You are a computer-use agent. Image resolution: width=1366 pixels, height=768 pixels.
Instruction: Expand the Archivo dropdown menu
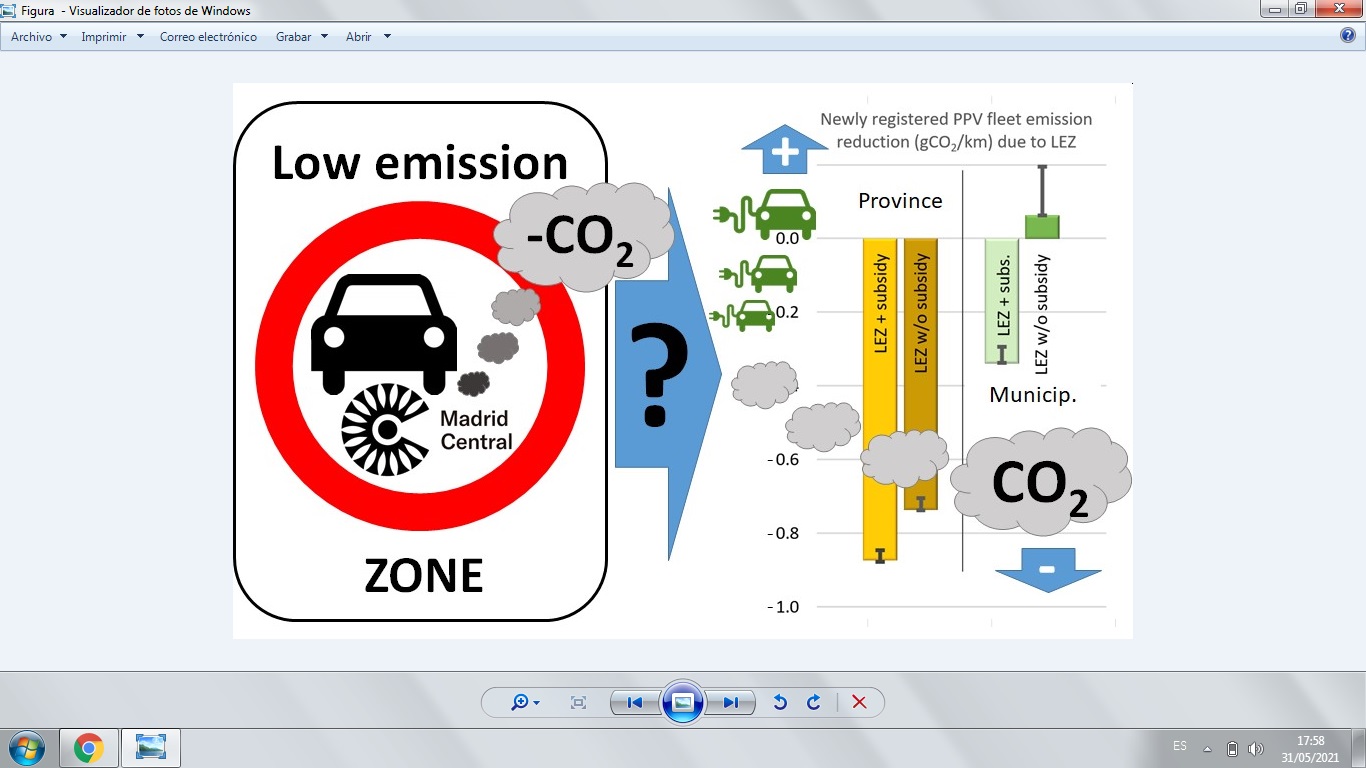click(38, 37)
